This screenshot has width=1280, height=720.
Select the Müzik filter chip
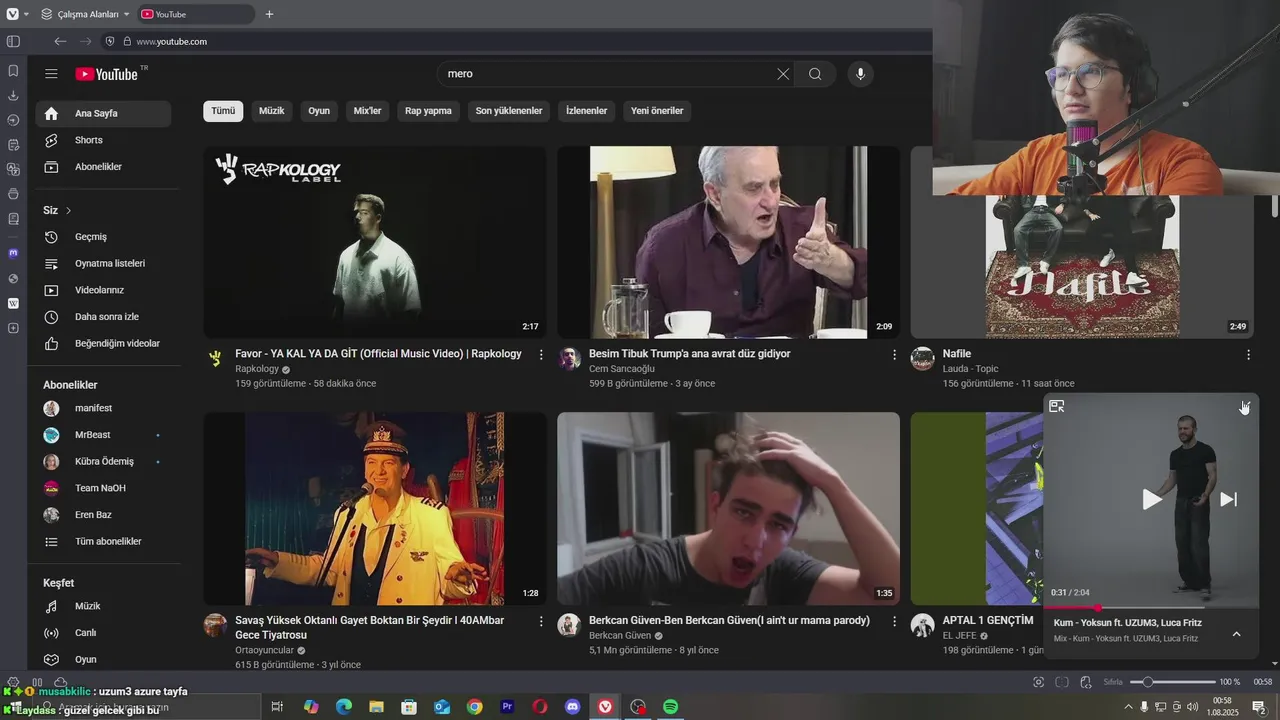pyautogui.click(x=272, y=111)
